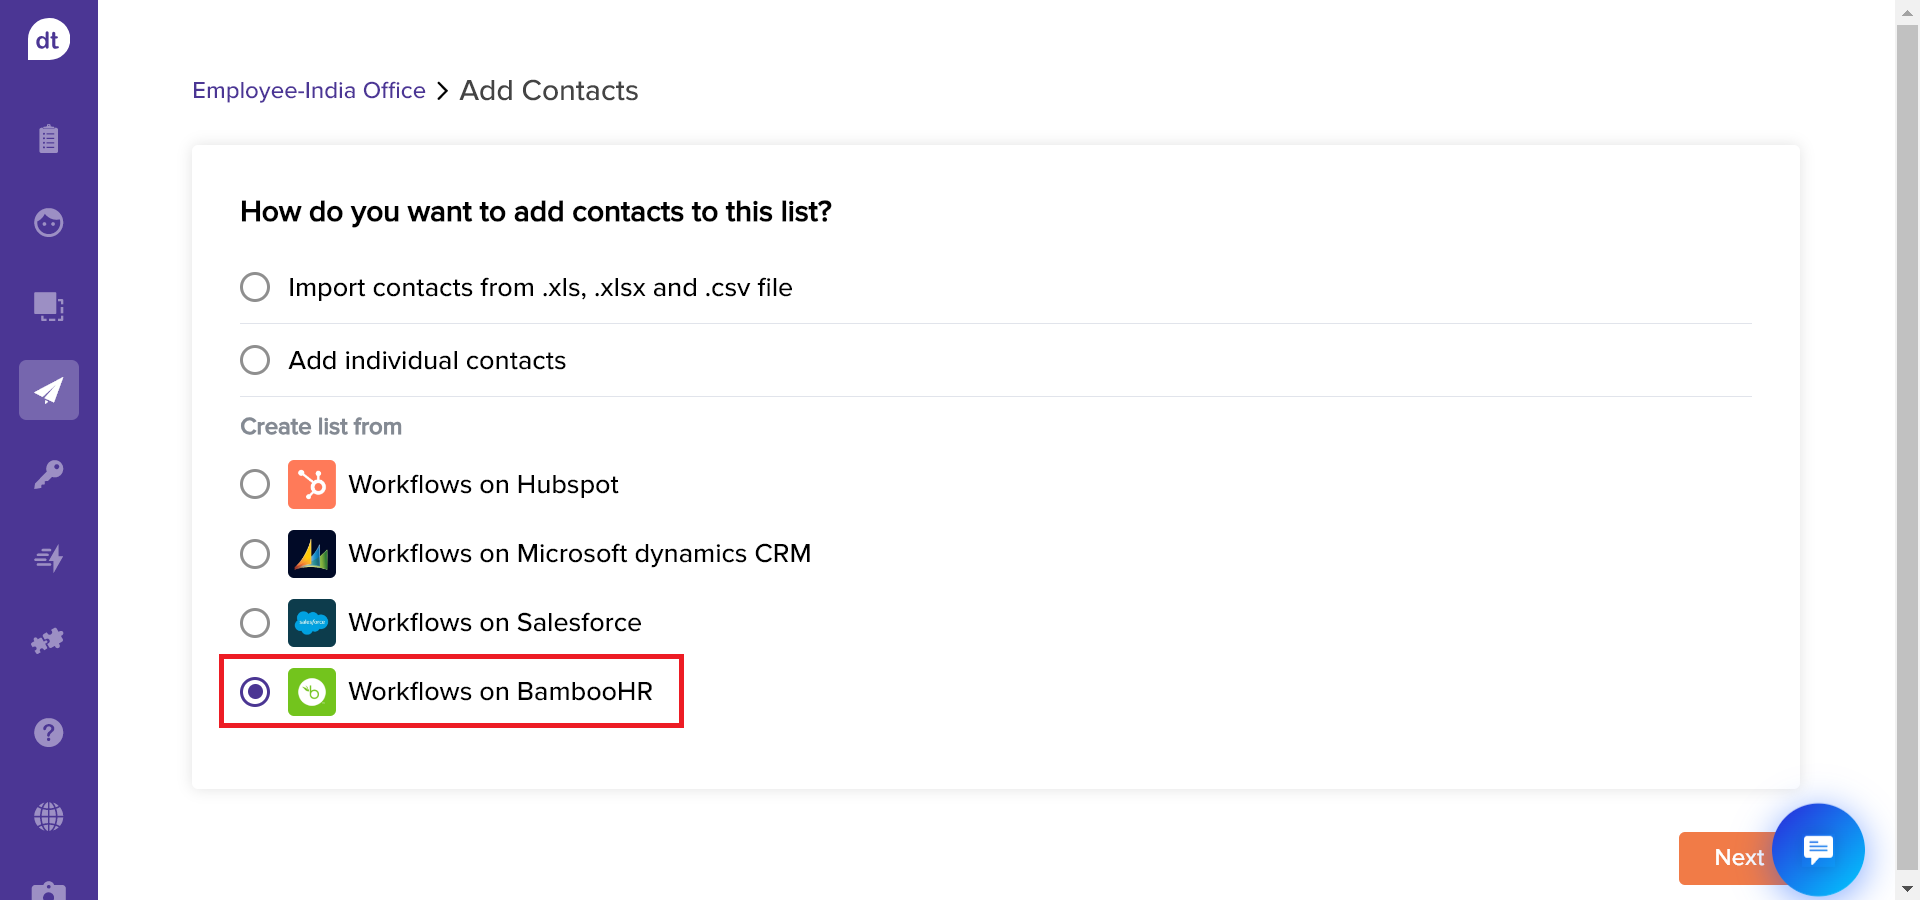The height and width of the screenshot is (900, 1920).
Task: Select the Workflows on Salesforce option
Action: click(x=255, y=623)
